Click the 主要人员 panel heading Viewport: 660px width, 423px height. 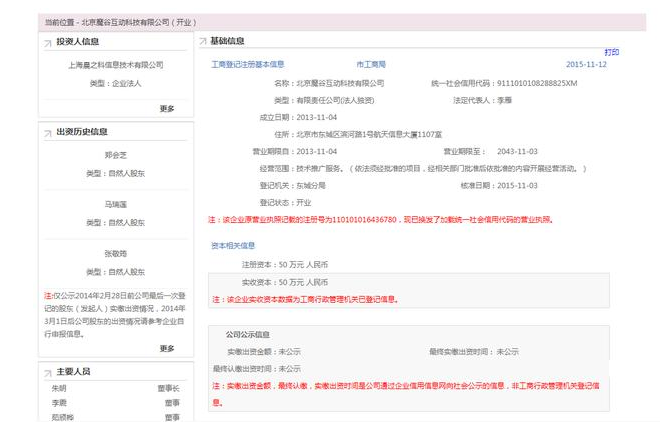(x=73, y=372)
